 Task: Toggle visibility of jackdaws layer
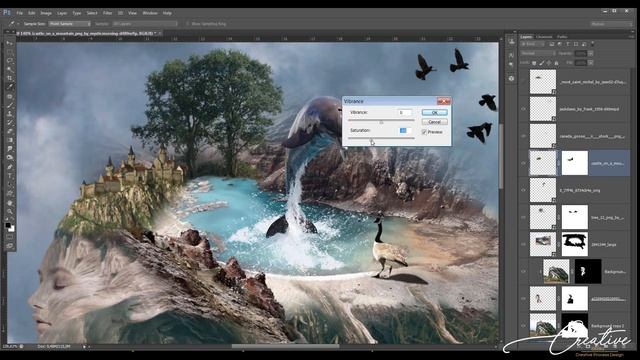[523, 109]
